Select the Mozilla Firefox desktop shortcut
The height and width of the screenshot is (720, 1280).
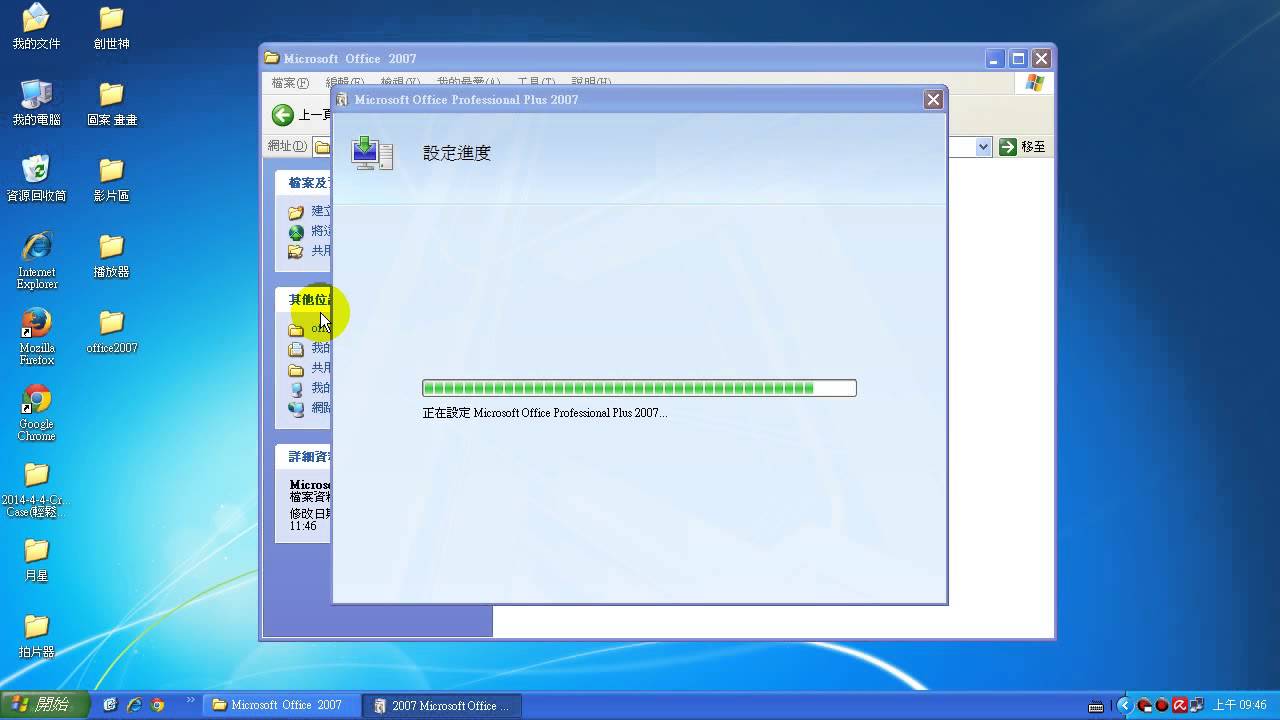click(36, 336)
